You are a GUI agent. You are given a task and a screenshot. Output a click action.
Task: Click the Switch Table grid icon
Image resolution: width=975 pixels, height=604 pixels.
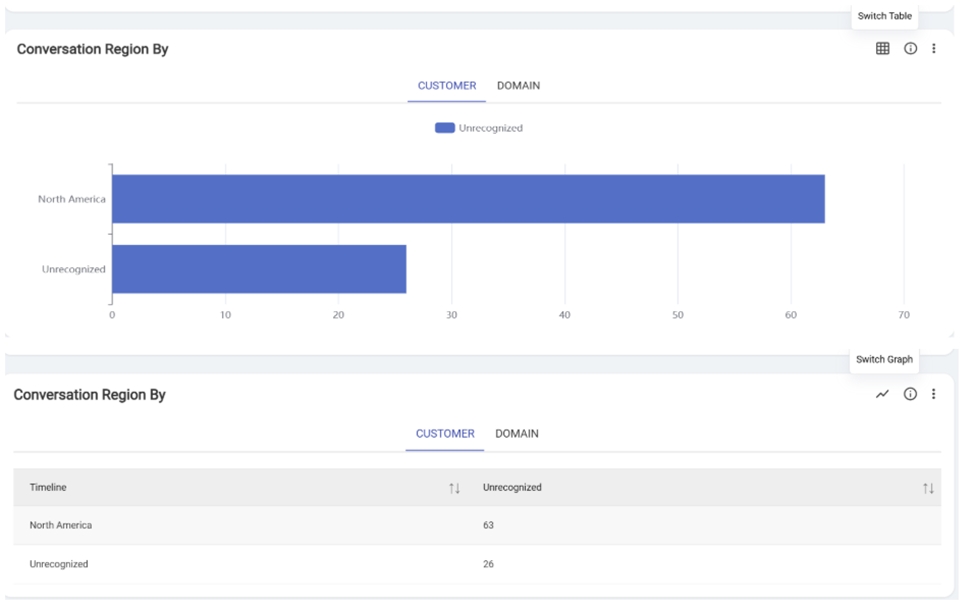882,48
